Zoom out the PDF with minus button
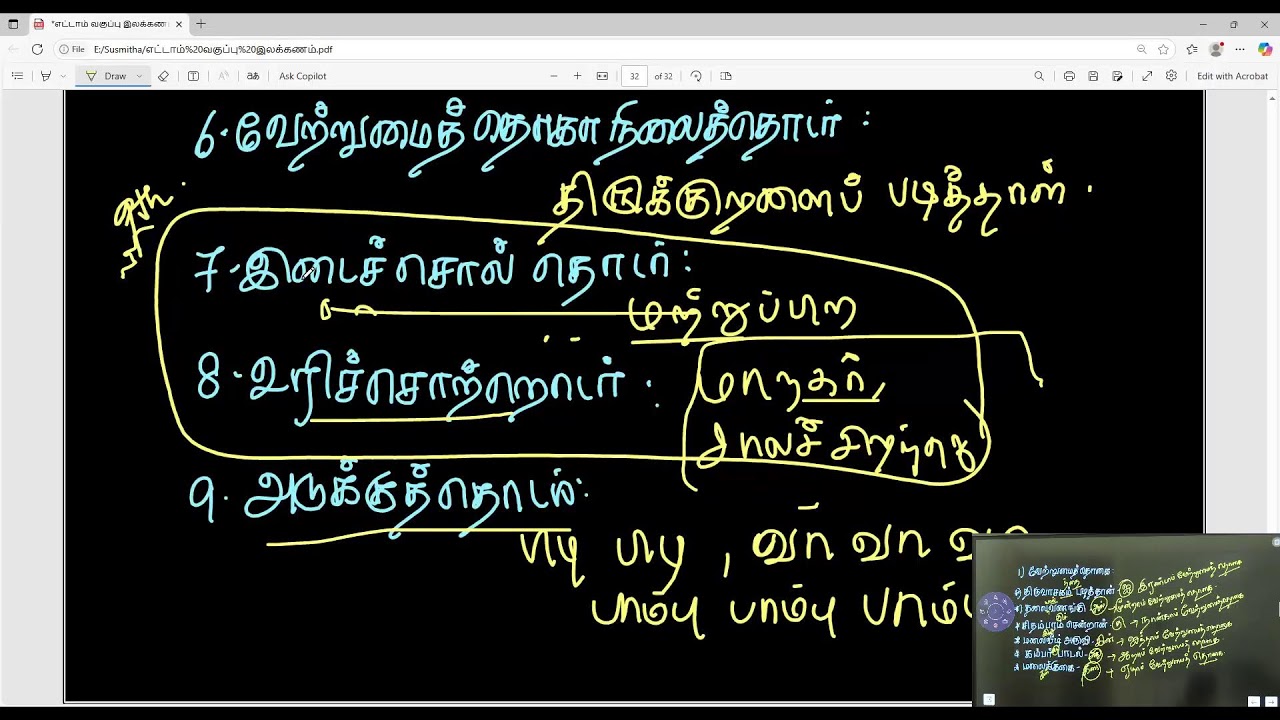Screen dimensions: 1280x720 click(x=553, y=76)
